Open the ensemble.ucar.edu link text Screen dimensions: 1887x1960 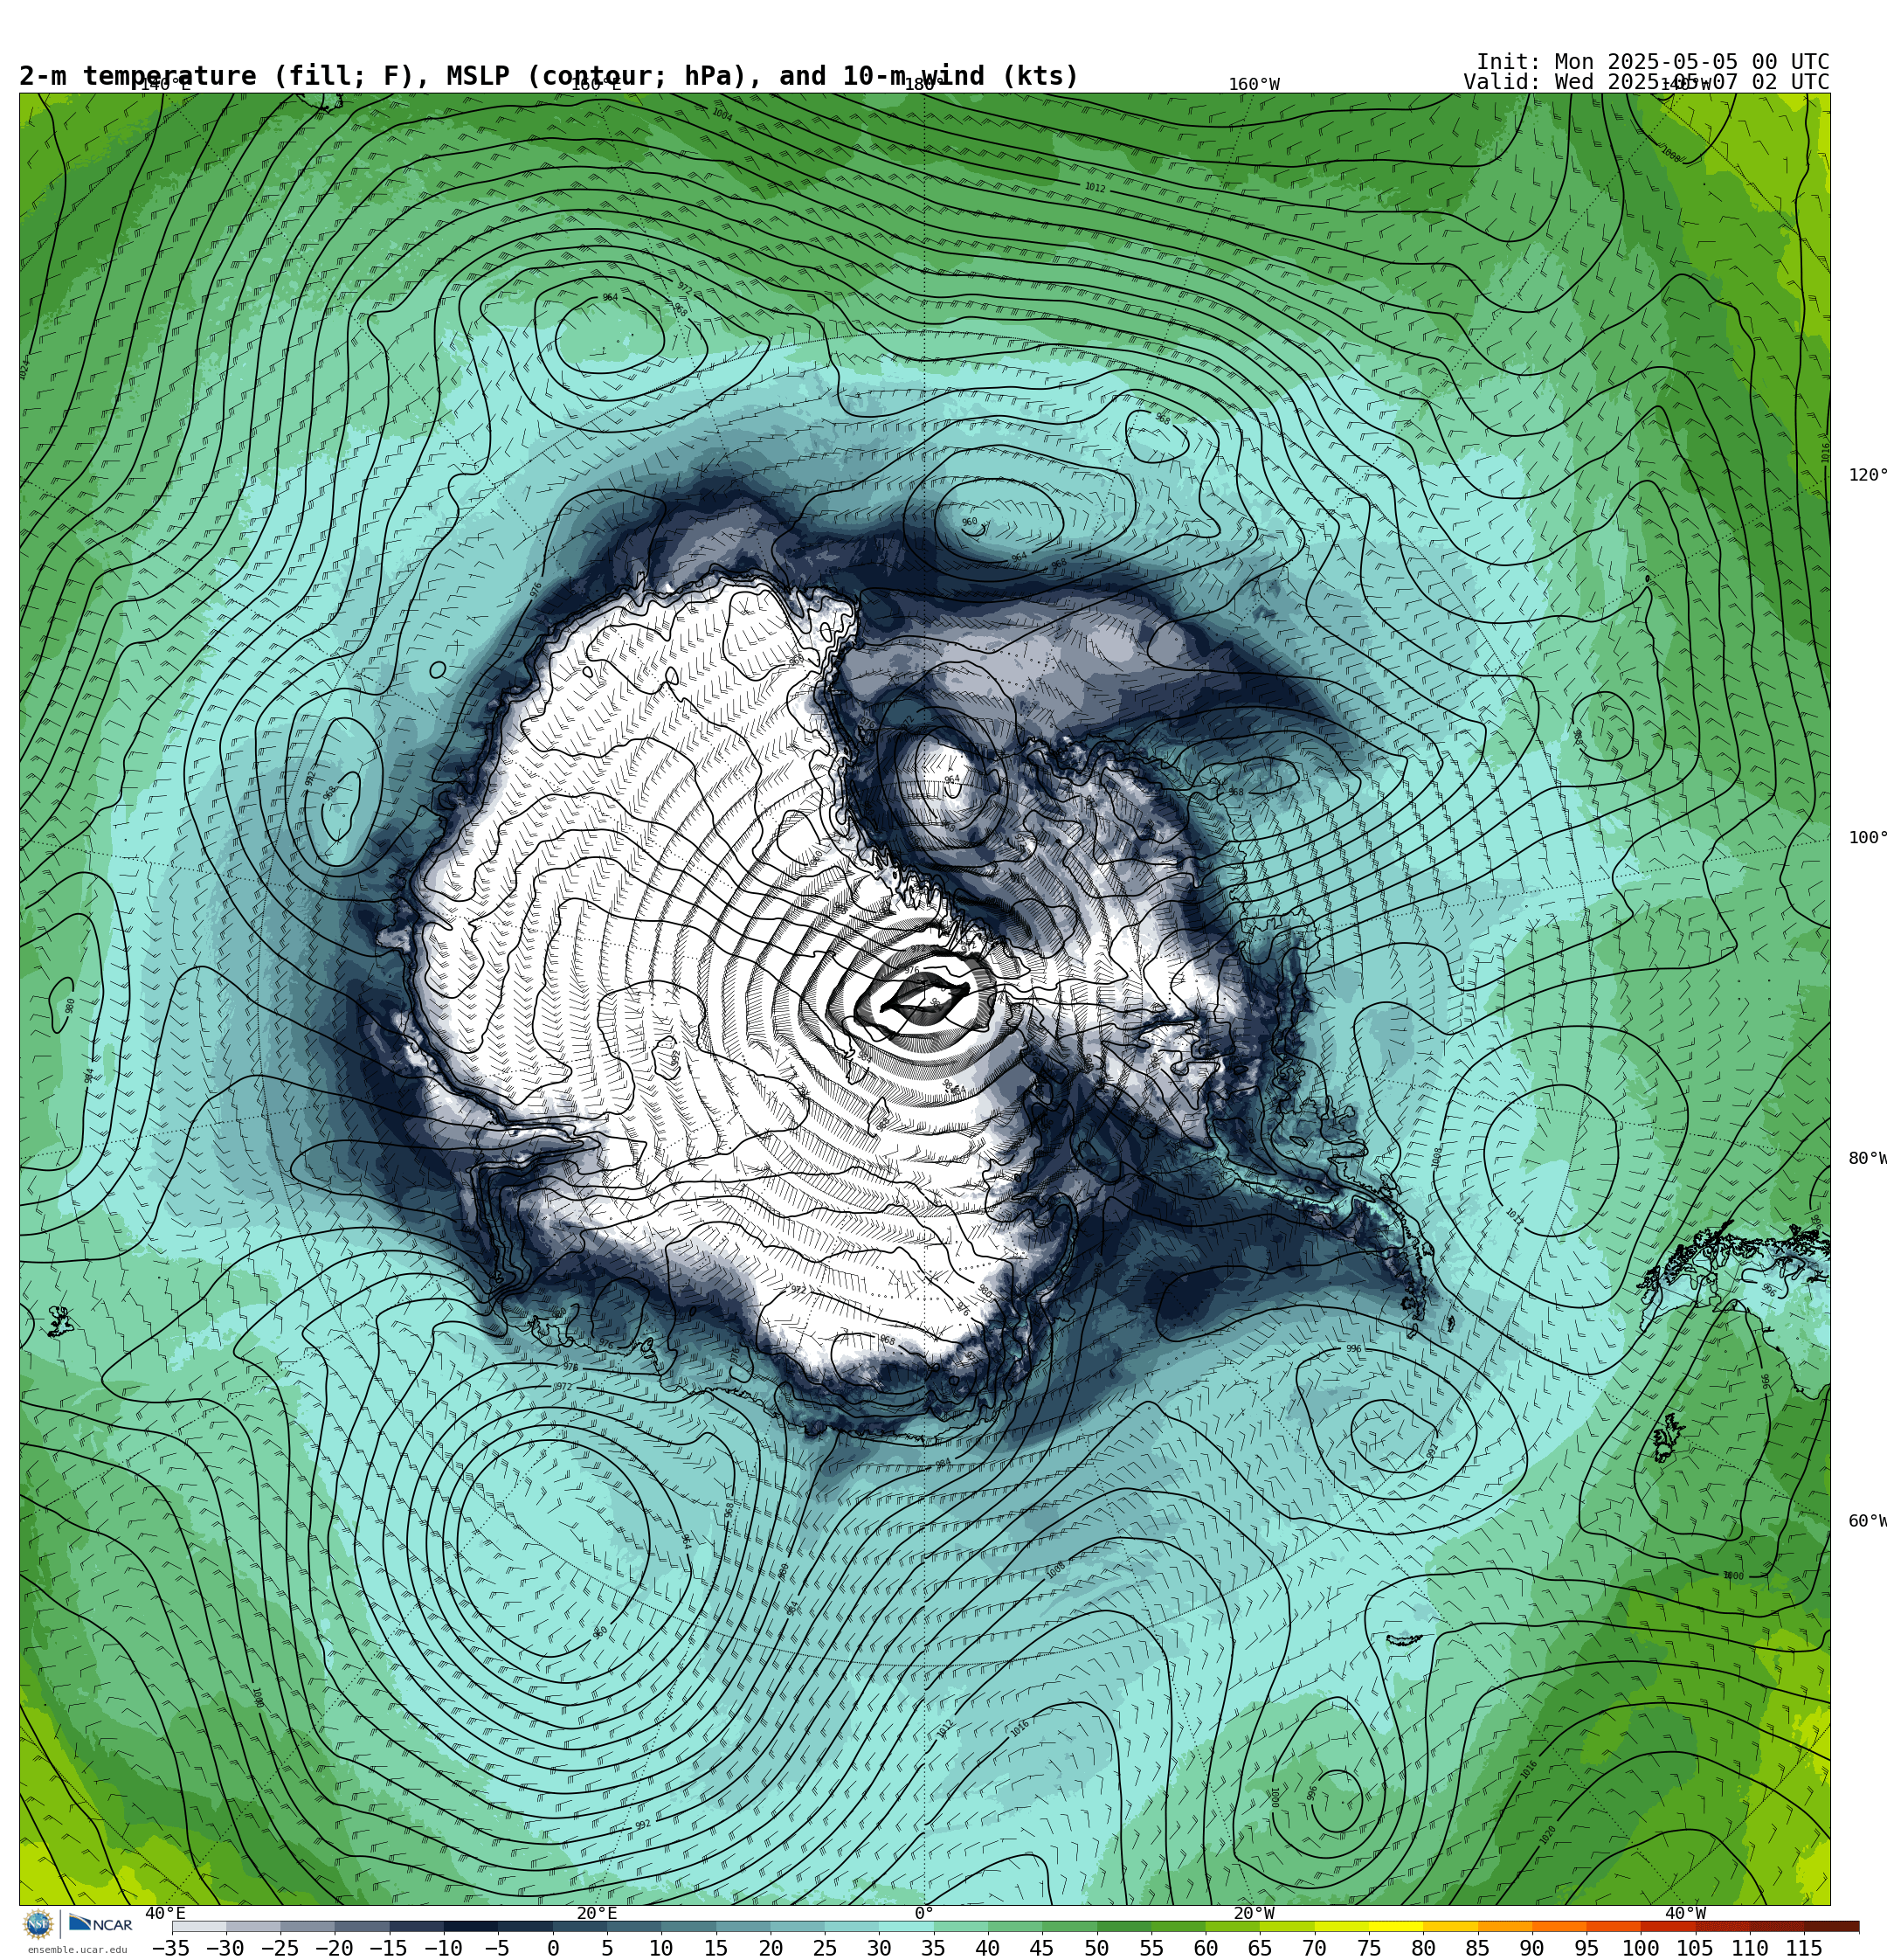[x=77, y=1949]
